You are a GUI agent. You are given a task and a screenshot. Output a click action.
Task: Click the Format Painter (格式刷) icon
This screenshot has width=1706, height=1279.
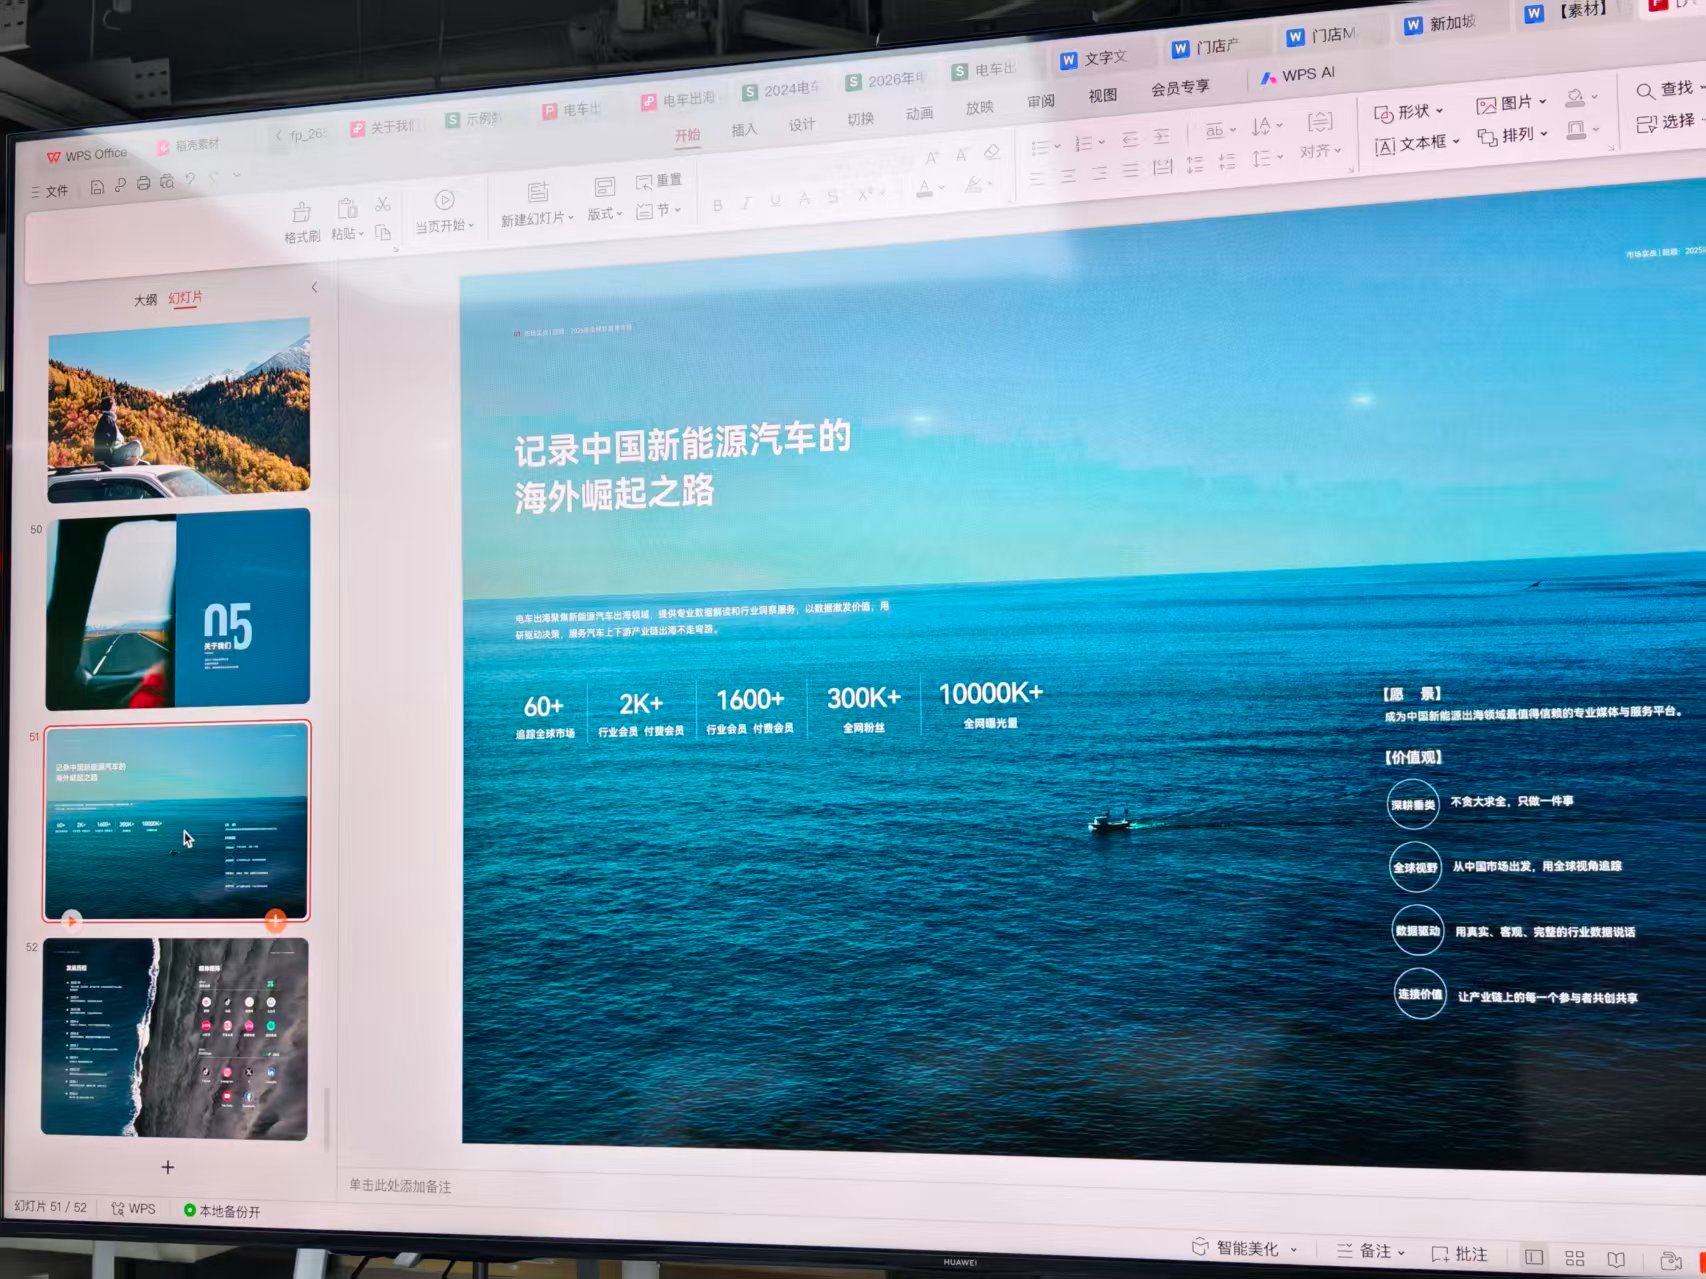(x=301, y=213)
